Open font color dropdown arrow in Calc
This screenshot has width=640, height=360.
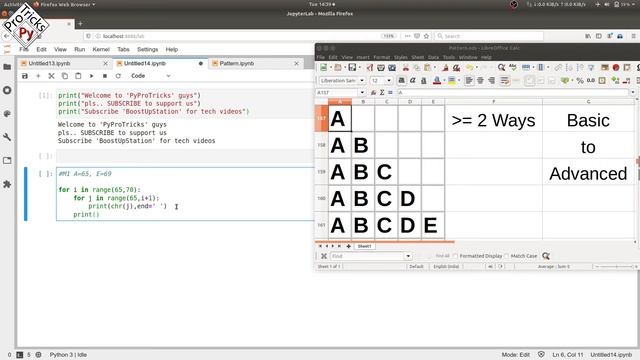pyautogui.click(x=444, y=80)
